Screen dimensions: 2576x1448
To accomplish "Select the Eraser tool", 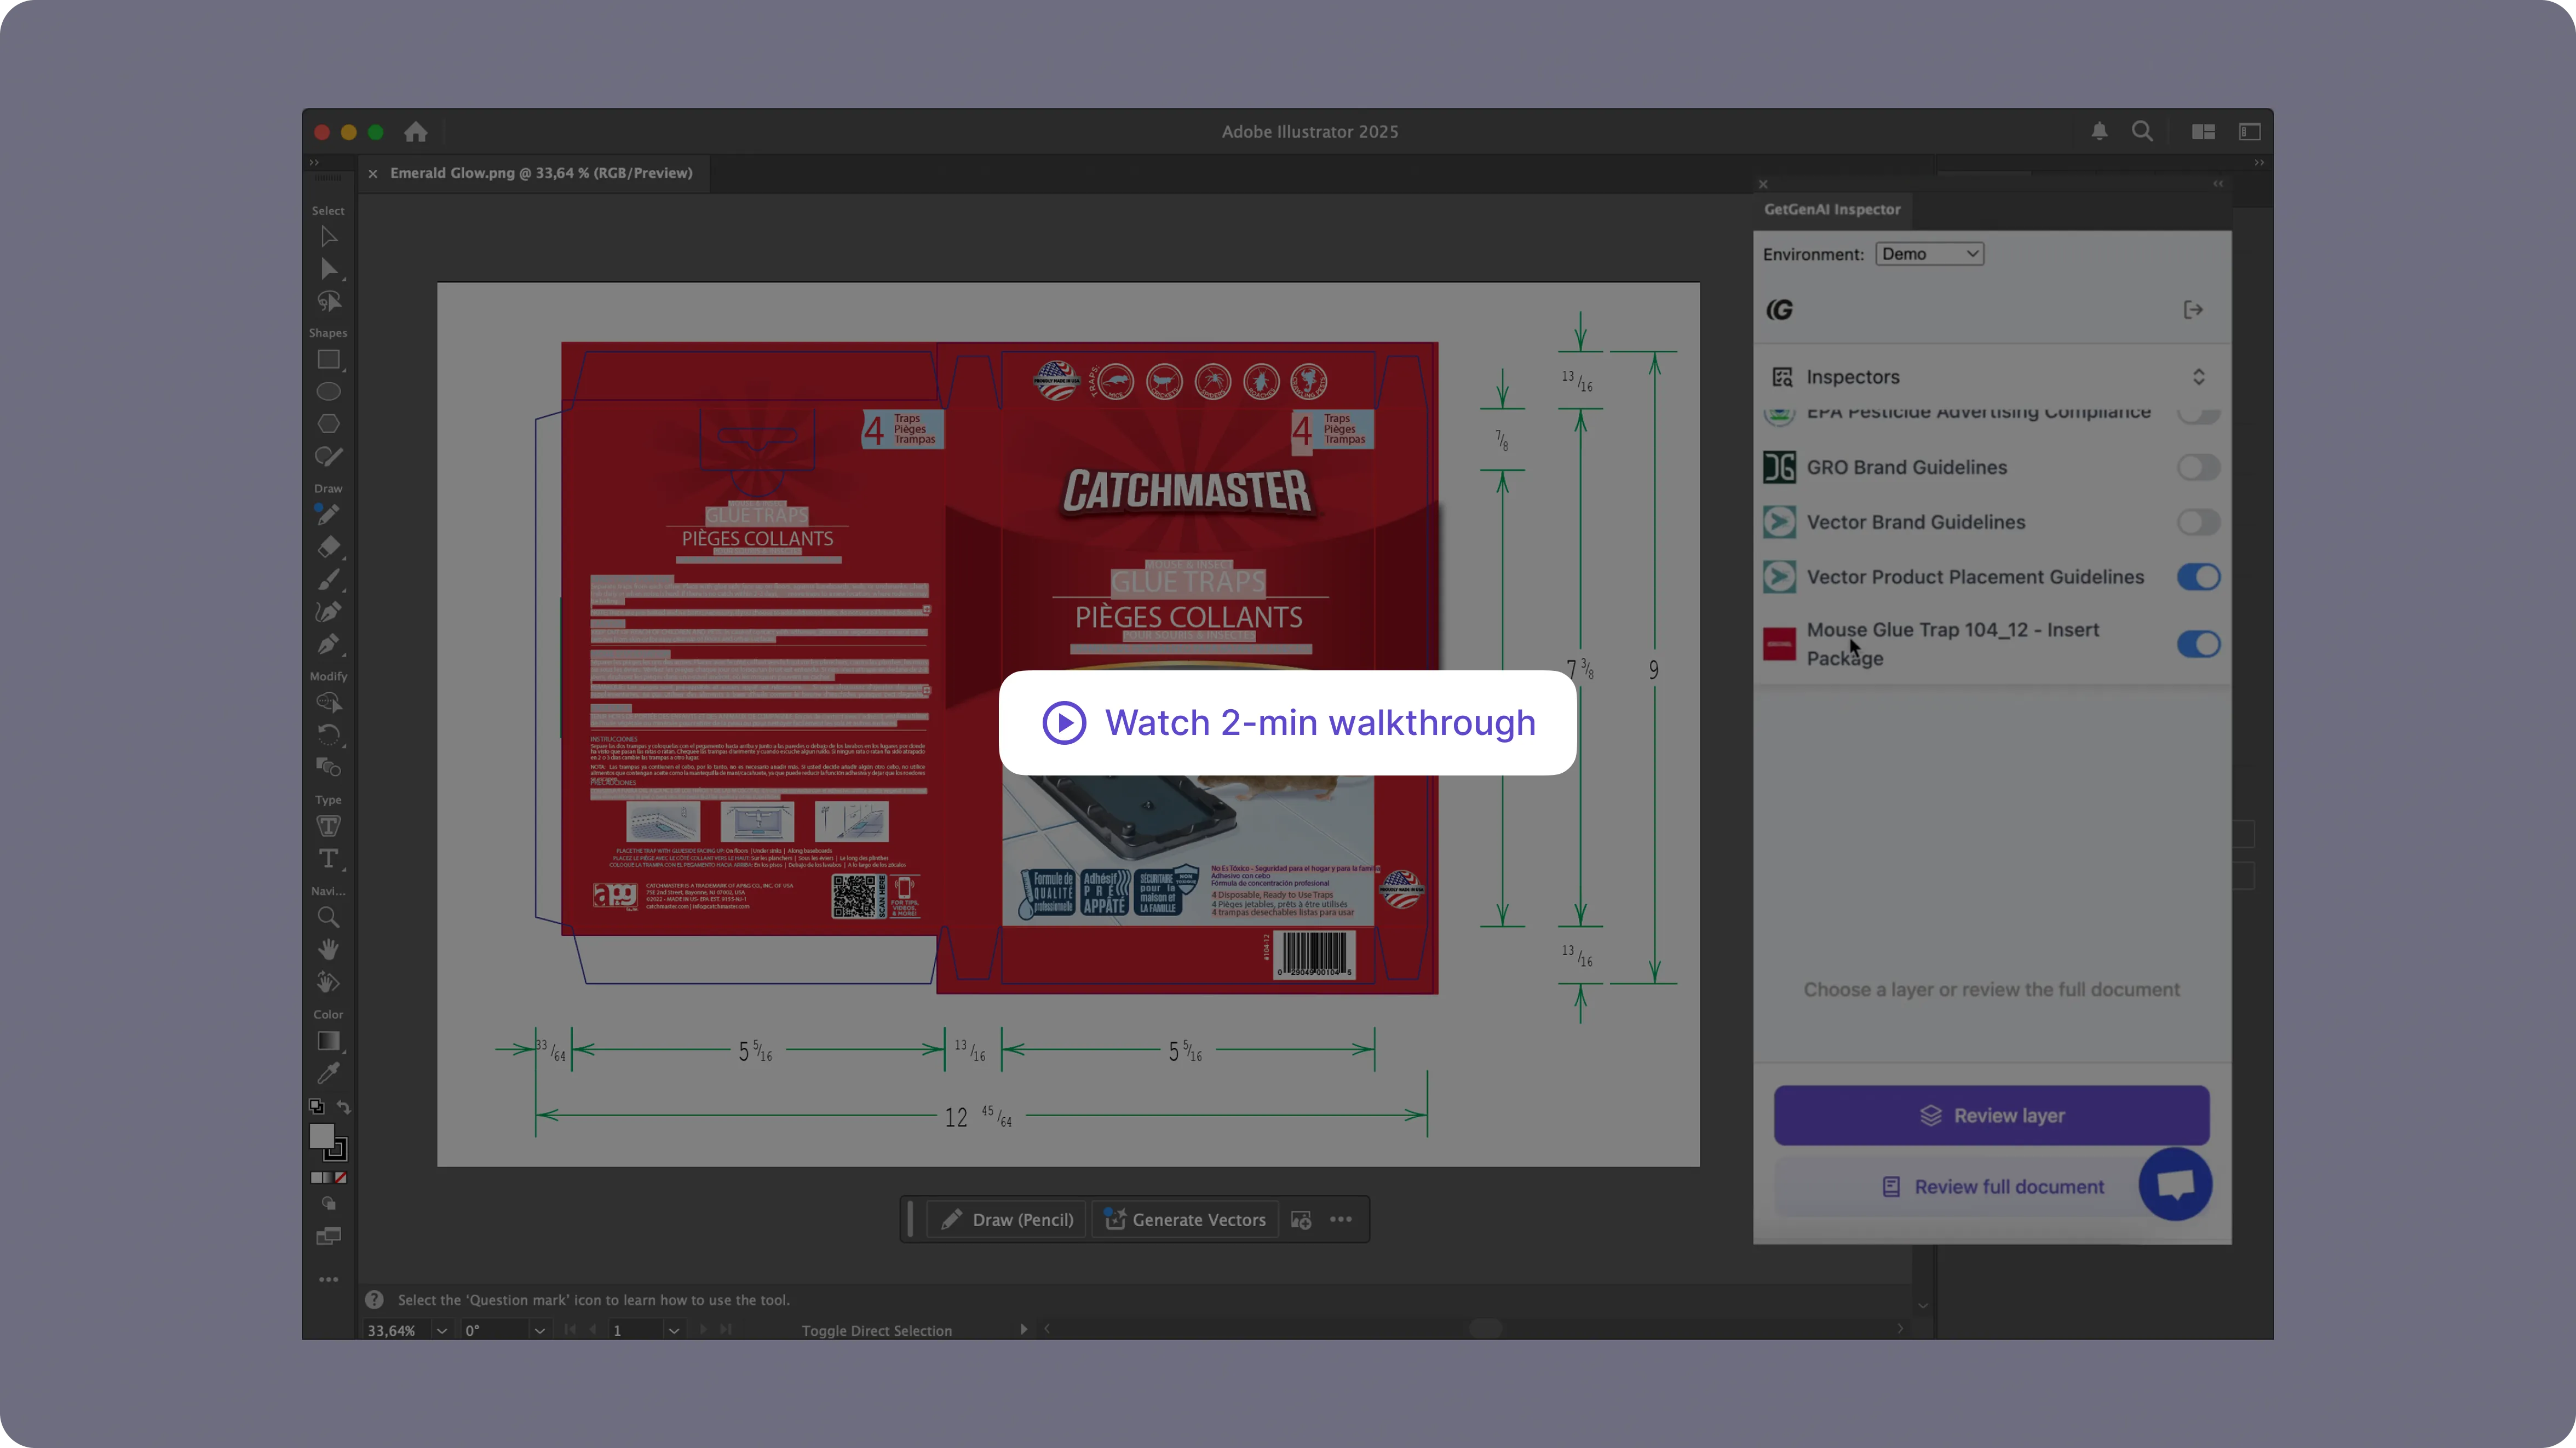I will 328,546.
